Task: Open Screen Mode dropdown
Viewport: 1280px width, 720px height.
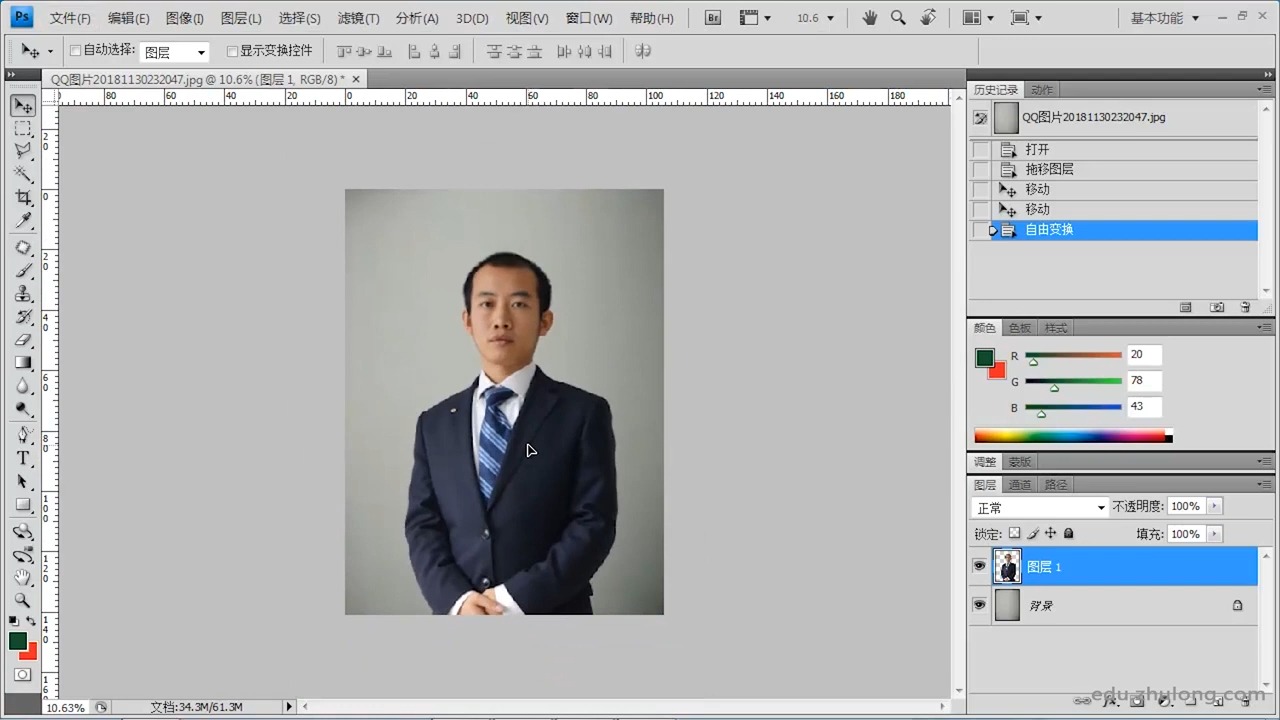Action: [x=1026, y=18]
